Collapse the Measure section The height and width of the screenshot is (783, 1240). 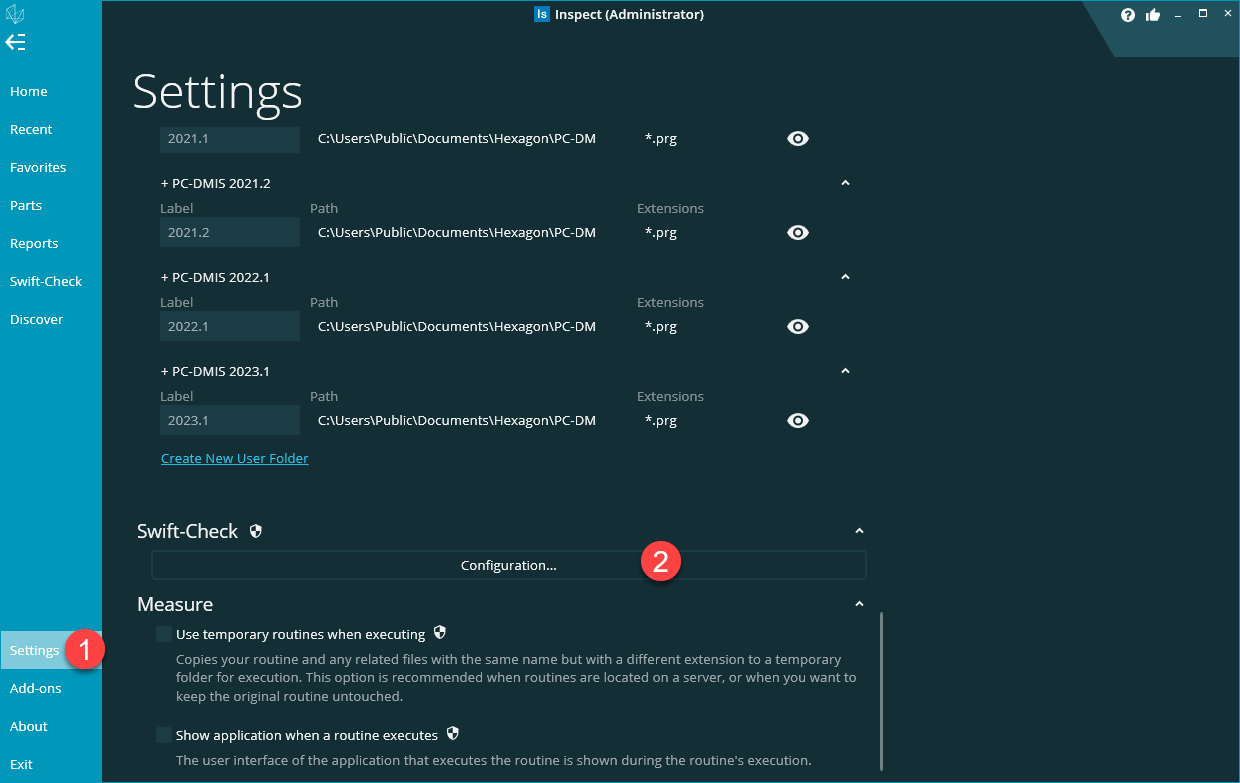859,604
